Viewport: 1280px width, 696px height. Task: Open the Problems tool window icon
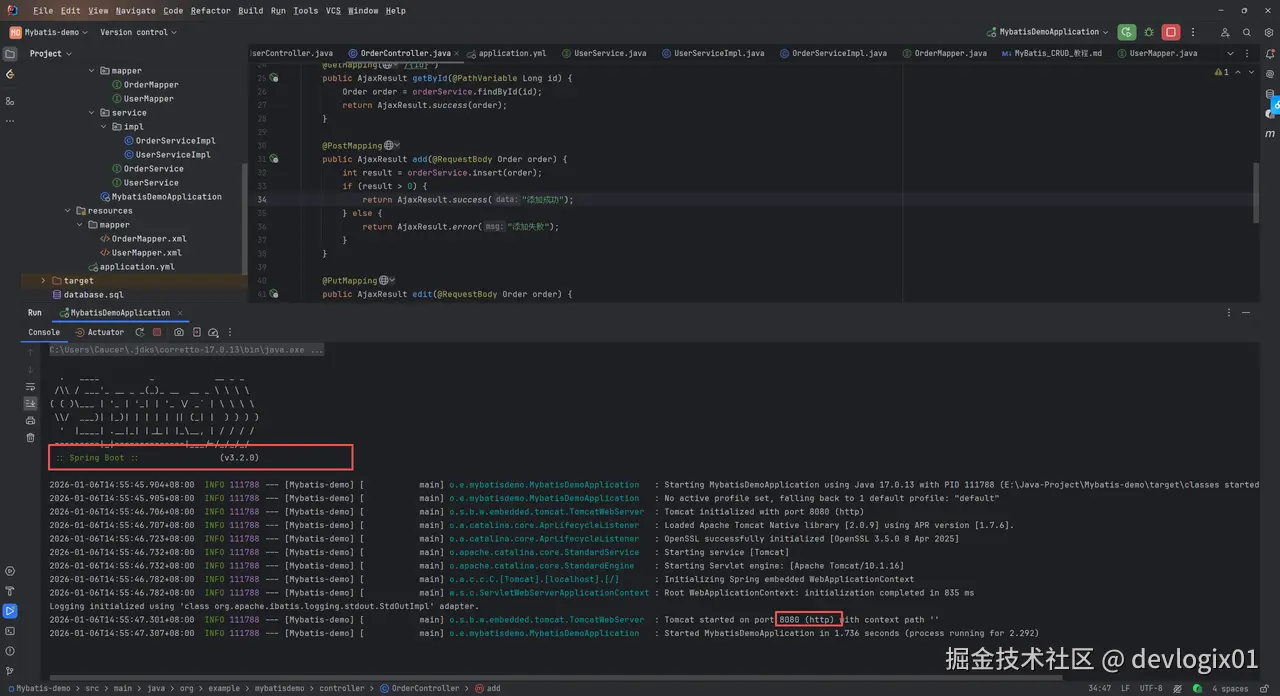click(x=10, y=650)
